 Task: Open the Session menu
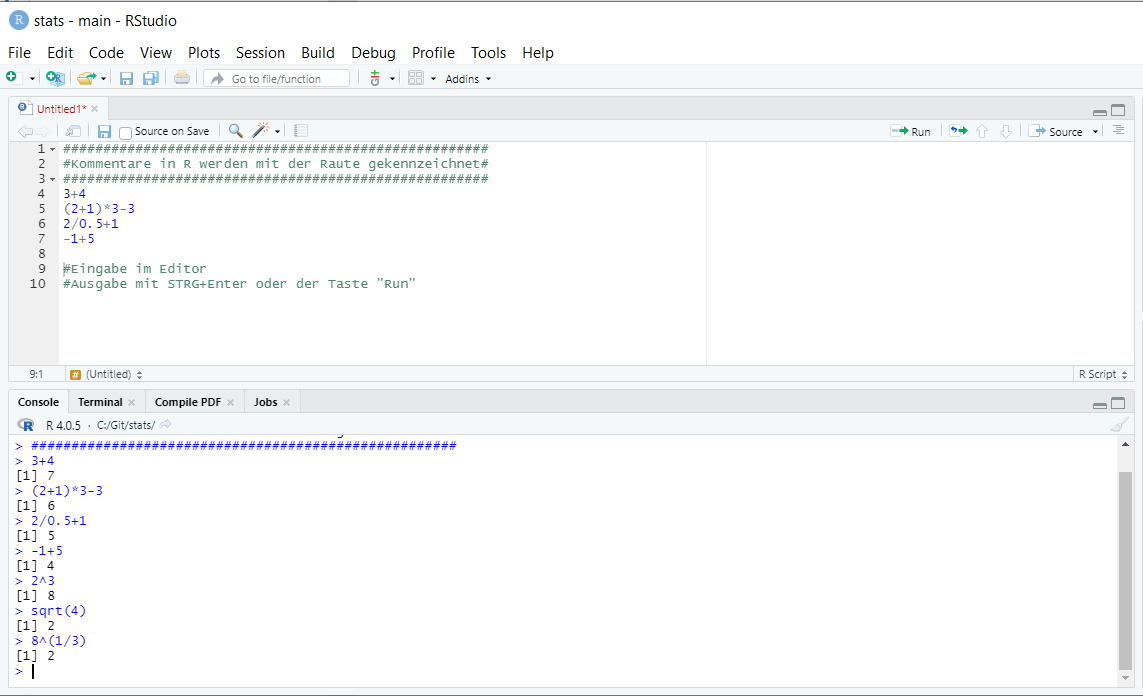point(260,53)
